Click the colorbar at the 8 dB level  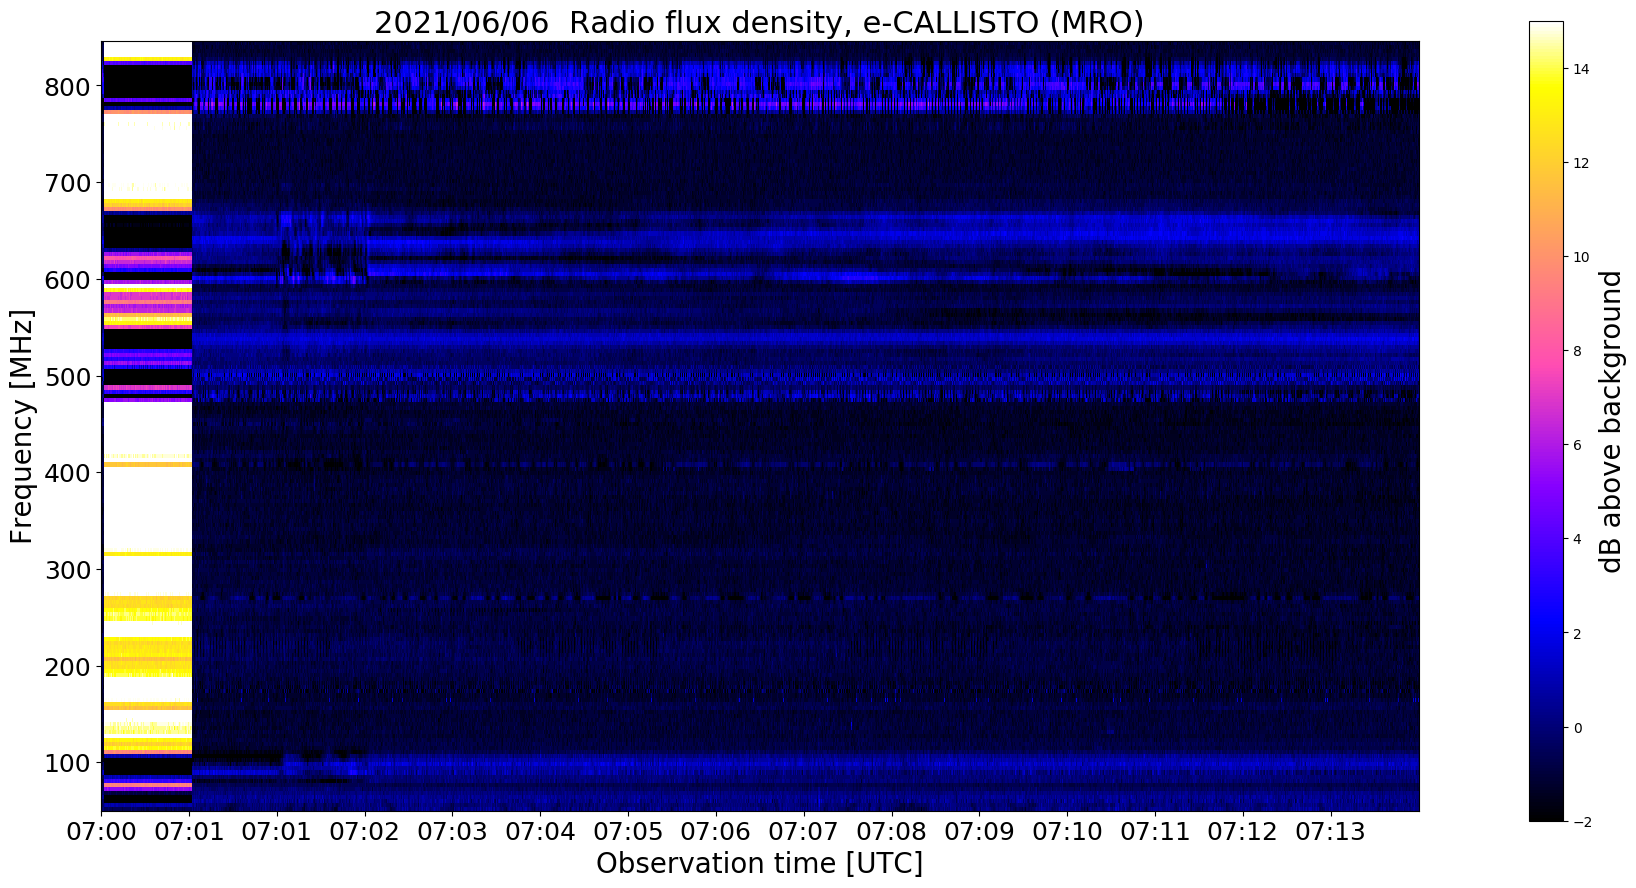pos(1546,351)
